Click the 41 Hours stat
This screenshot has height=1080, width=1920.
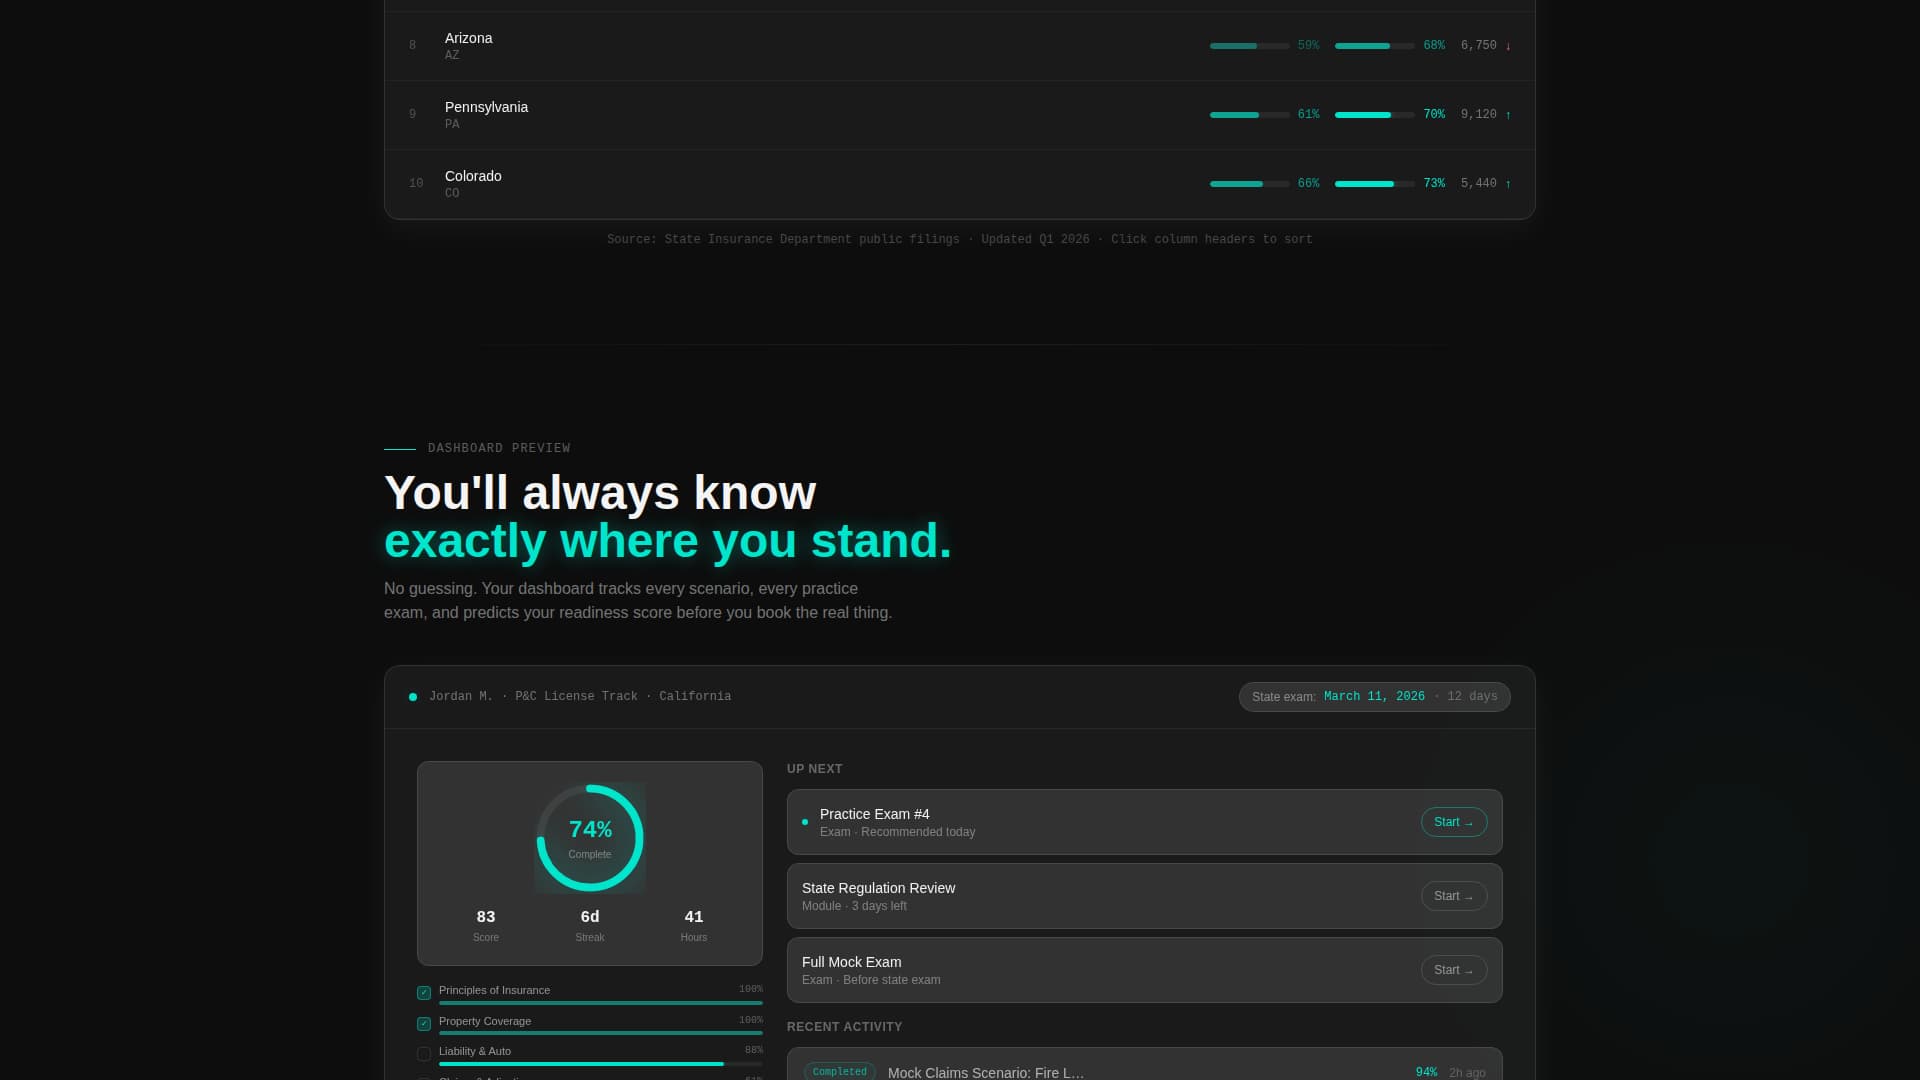694,925
